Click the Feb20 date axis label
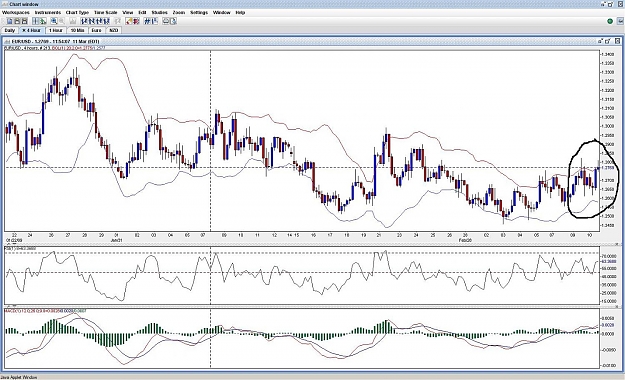The height and width of the screenshot is (380, 625). [x=465, y=240]
